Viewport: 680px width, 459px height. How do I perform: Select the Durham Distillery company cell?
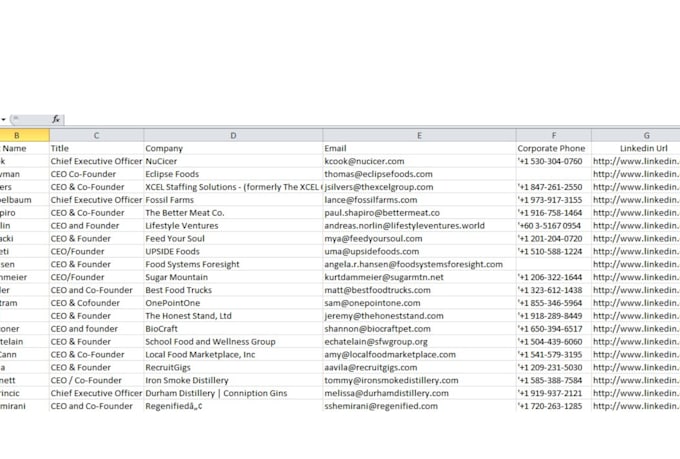click(x=233, y=393)
